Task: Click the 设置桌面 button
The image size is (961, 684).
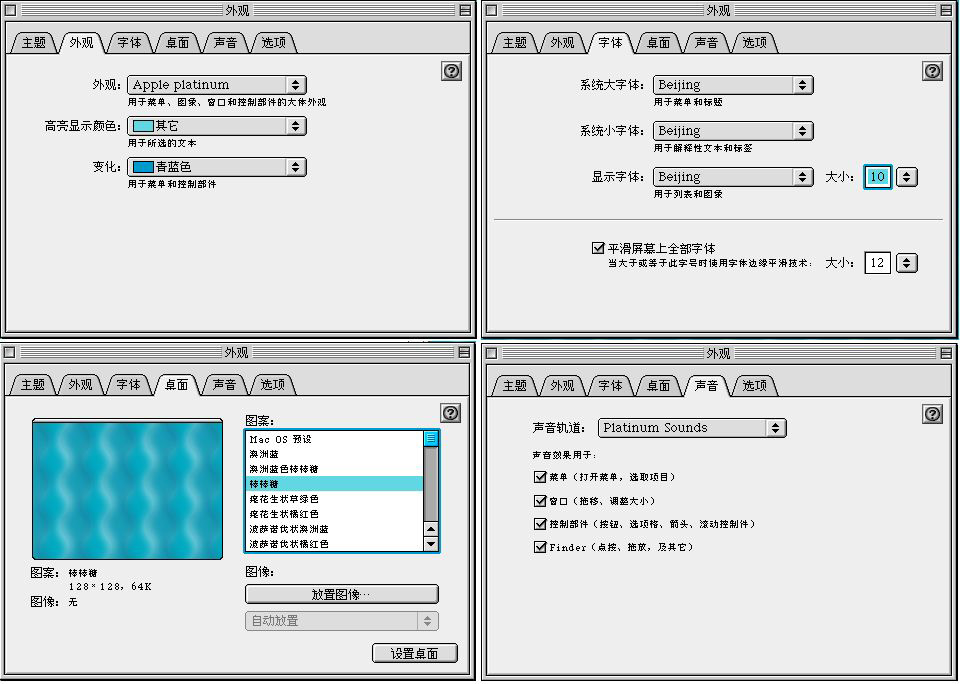Action: coord(415,653)
